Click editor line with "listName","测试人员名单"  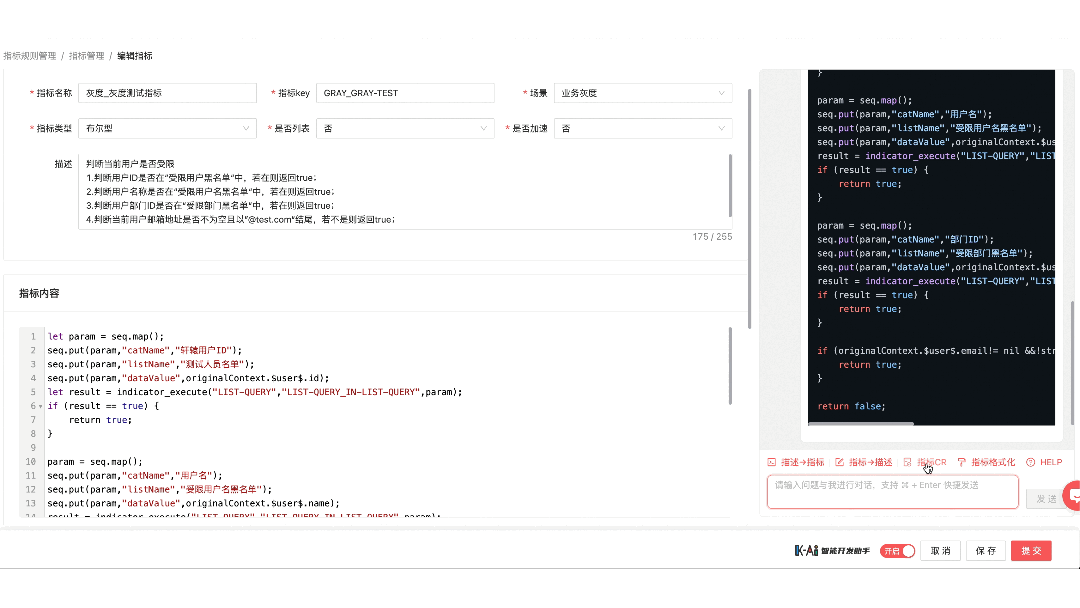click(150, 364)
